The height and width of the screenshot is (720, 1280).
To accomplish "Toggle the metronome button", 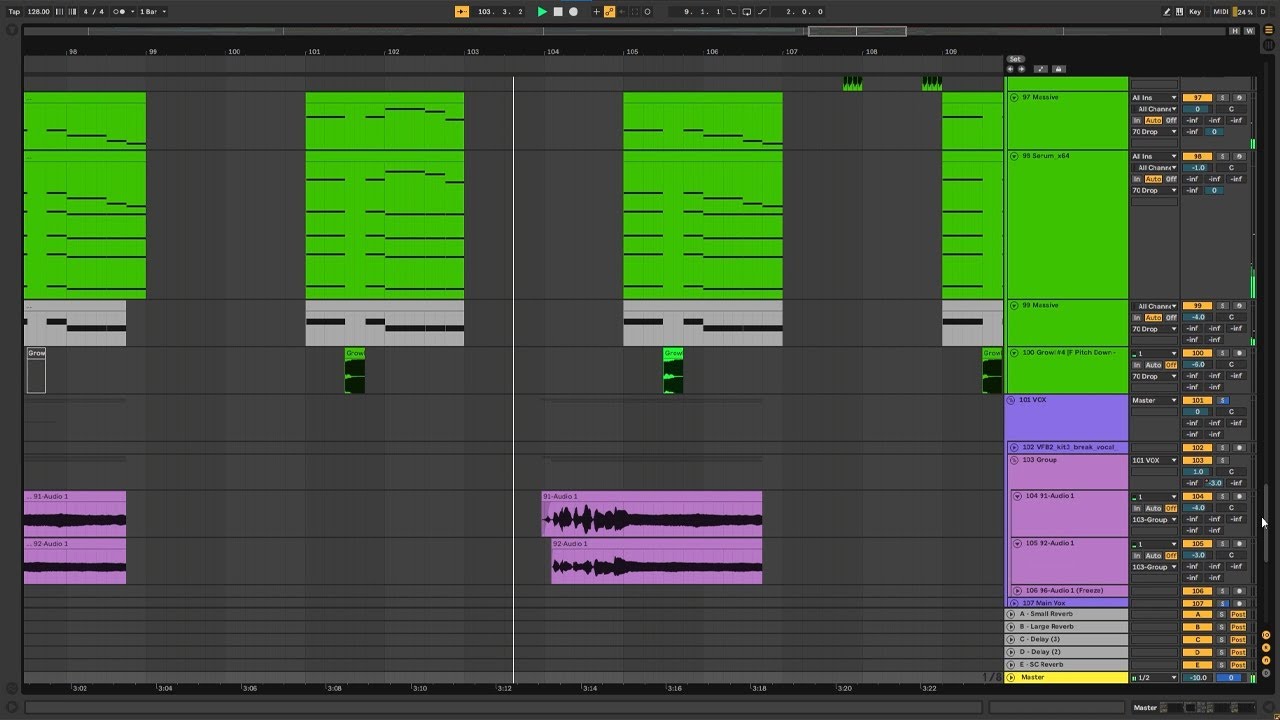I will coord(121,11).
